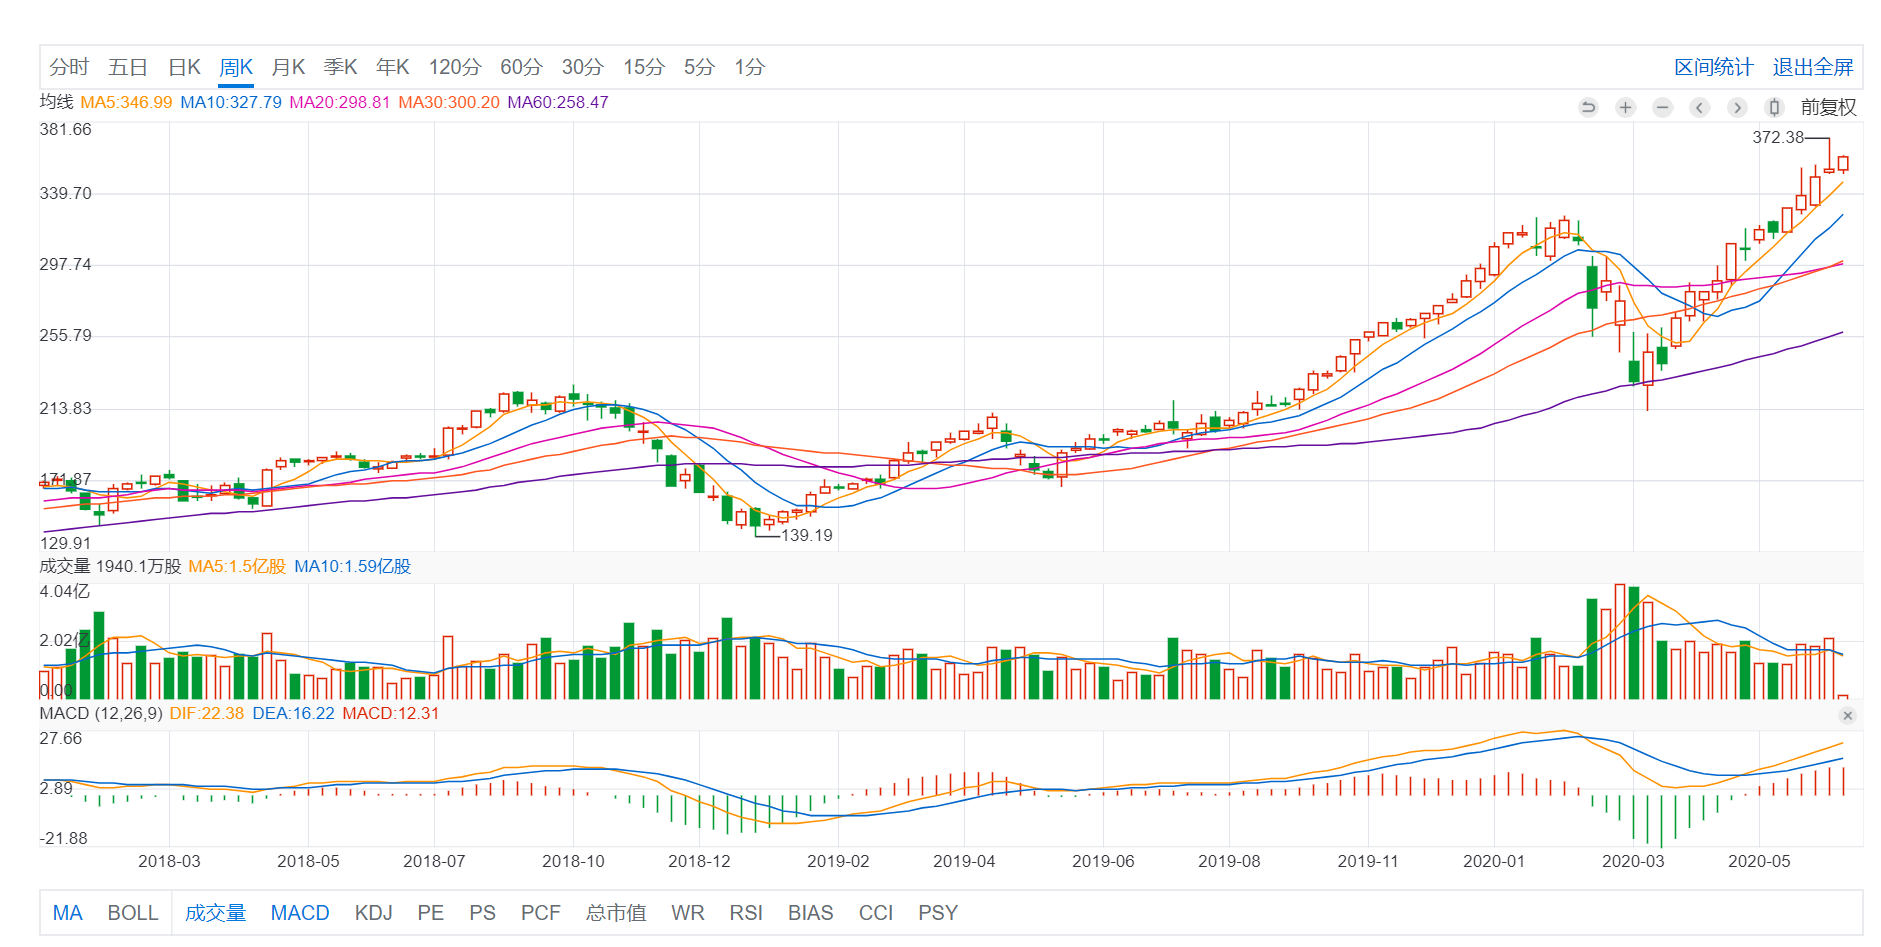The image size is (1881, 947).
Task: Select the 分时 intraday tab
Action: [69, 67]
